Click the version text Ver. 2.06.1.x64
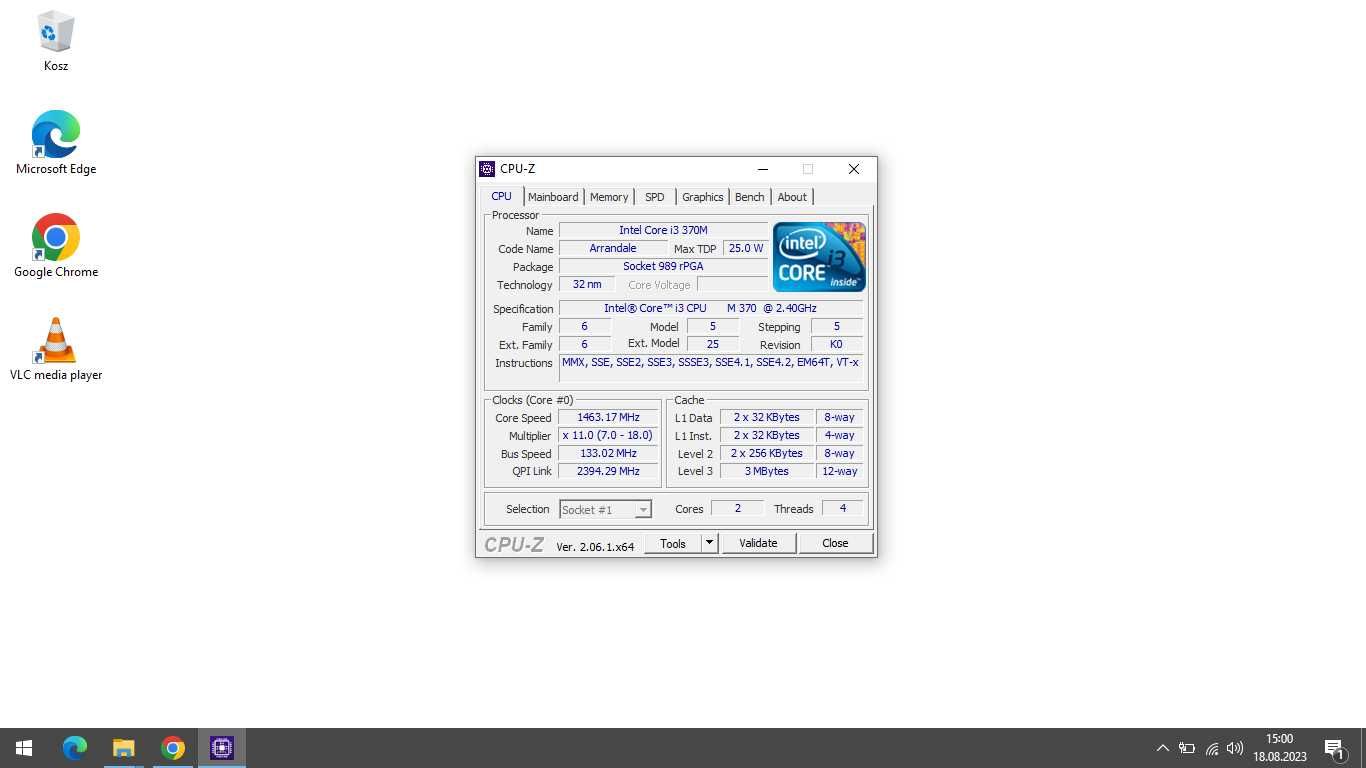Viewport: 1366px width, 768px height. click(x=595, y=547)
